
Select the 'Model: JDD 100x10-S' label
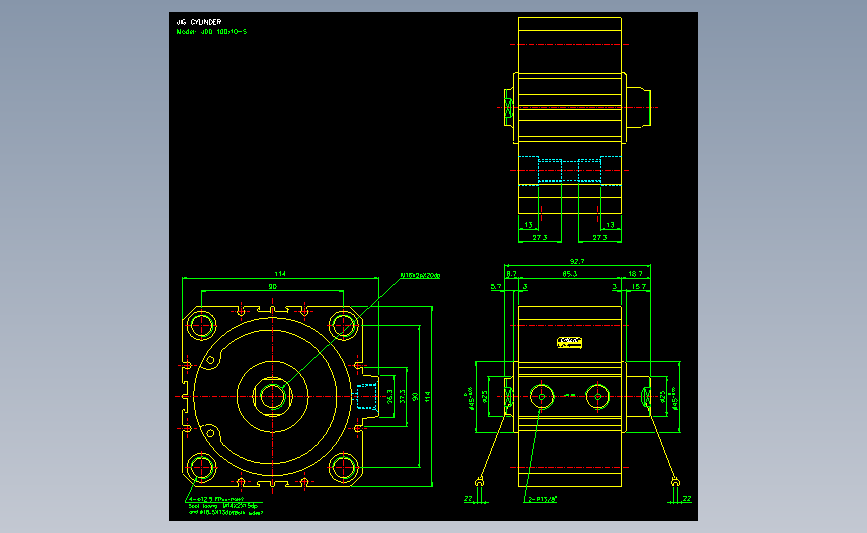pos(212,32)
